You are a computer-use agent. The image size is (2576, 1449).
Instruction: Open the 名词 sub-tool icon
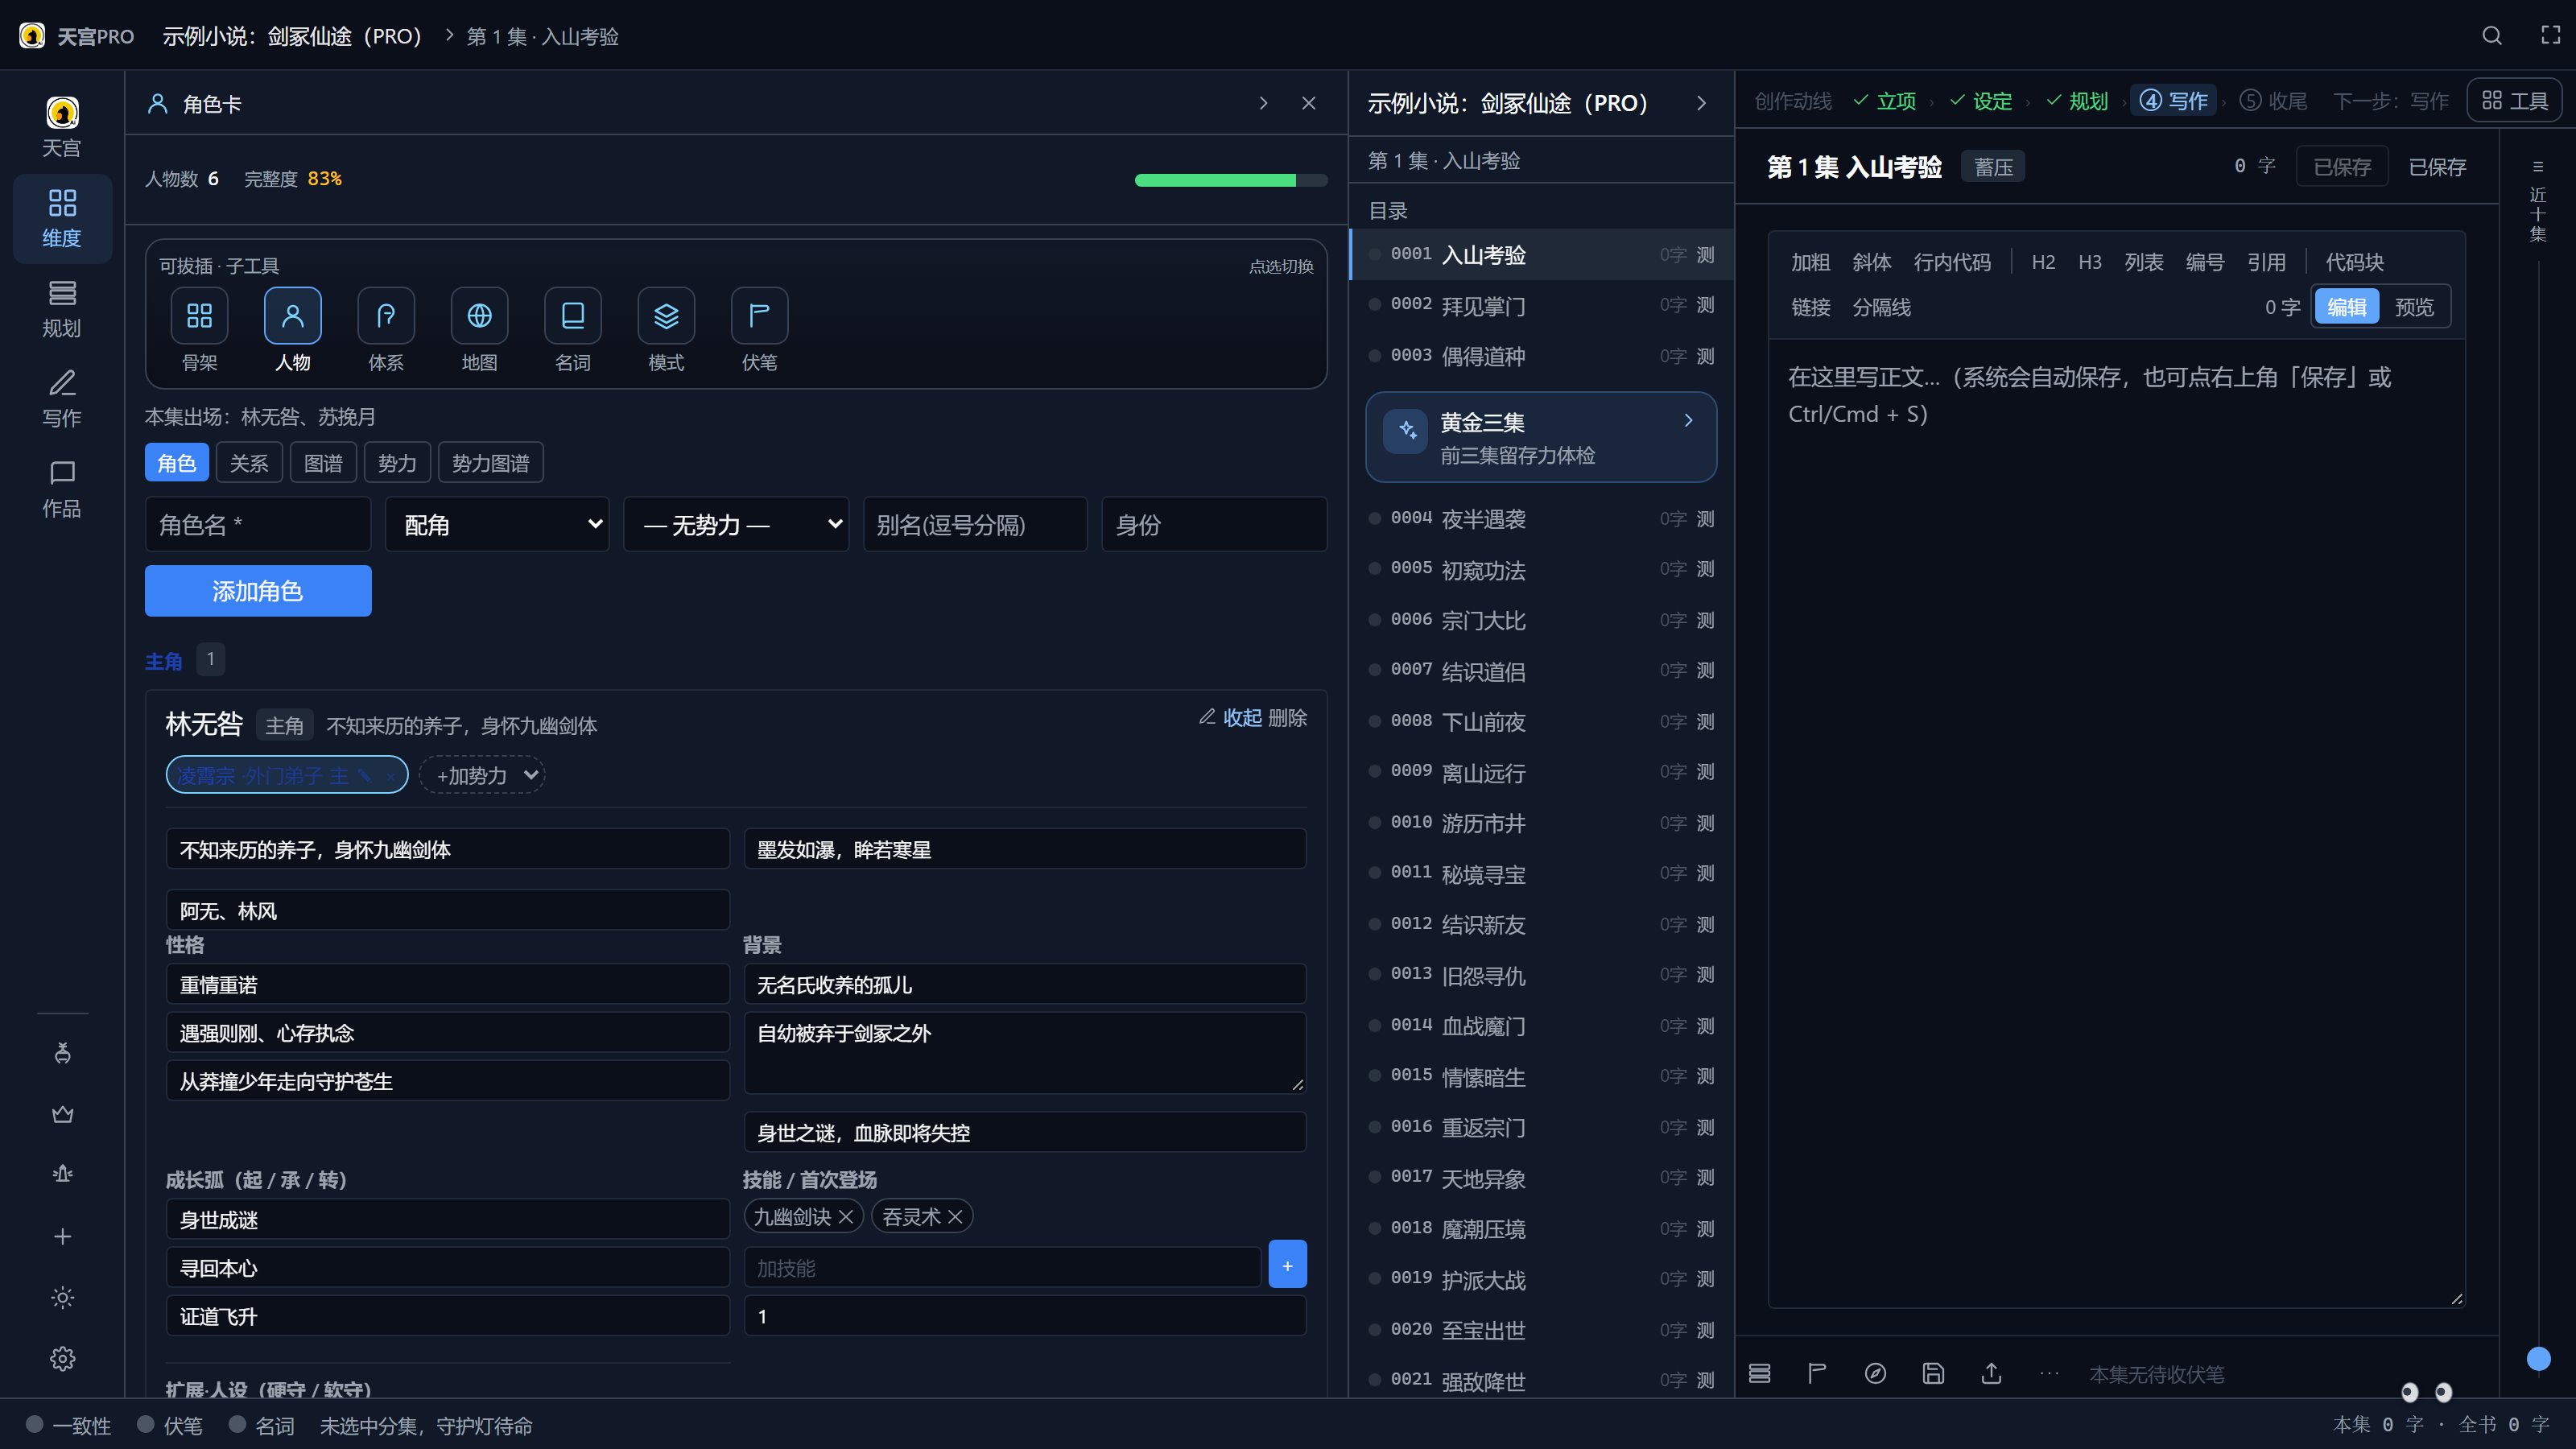(x=573, y=316)
